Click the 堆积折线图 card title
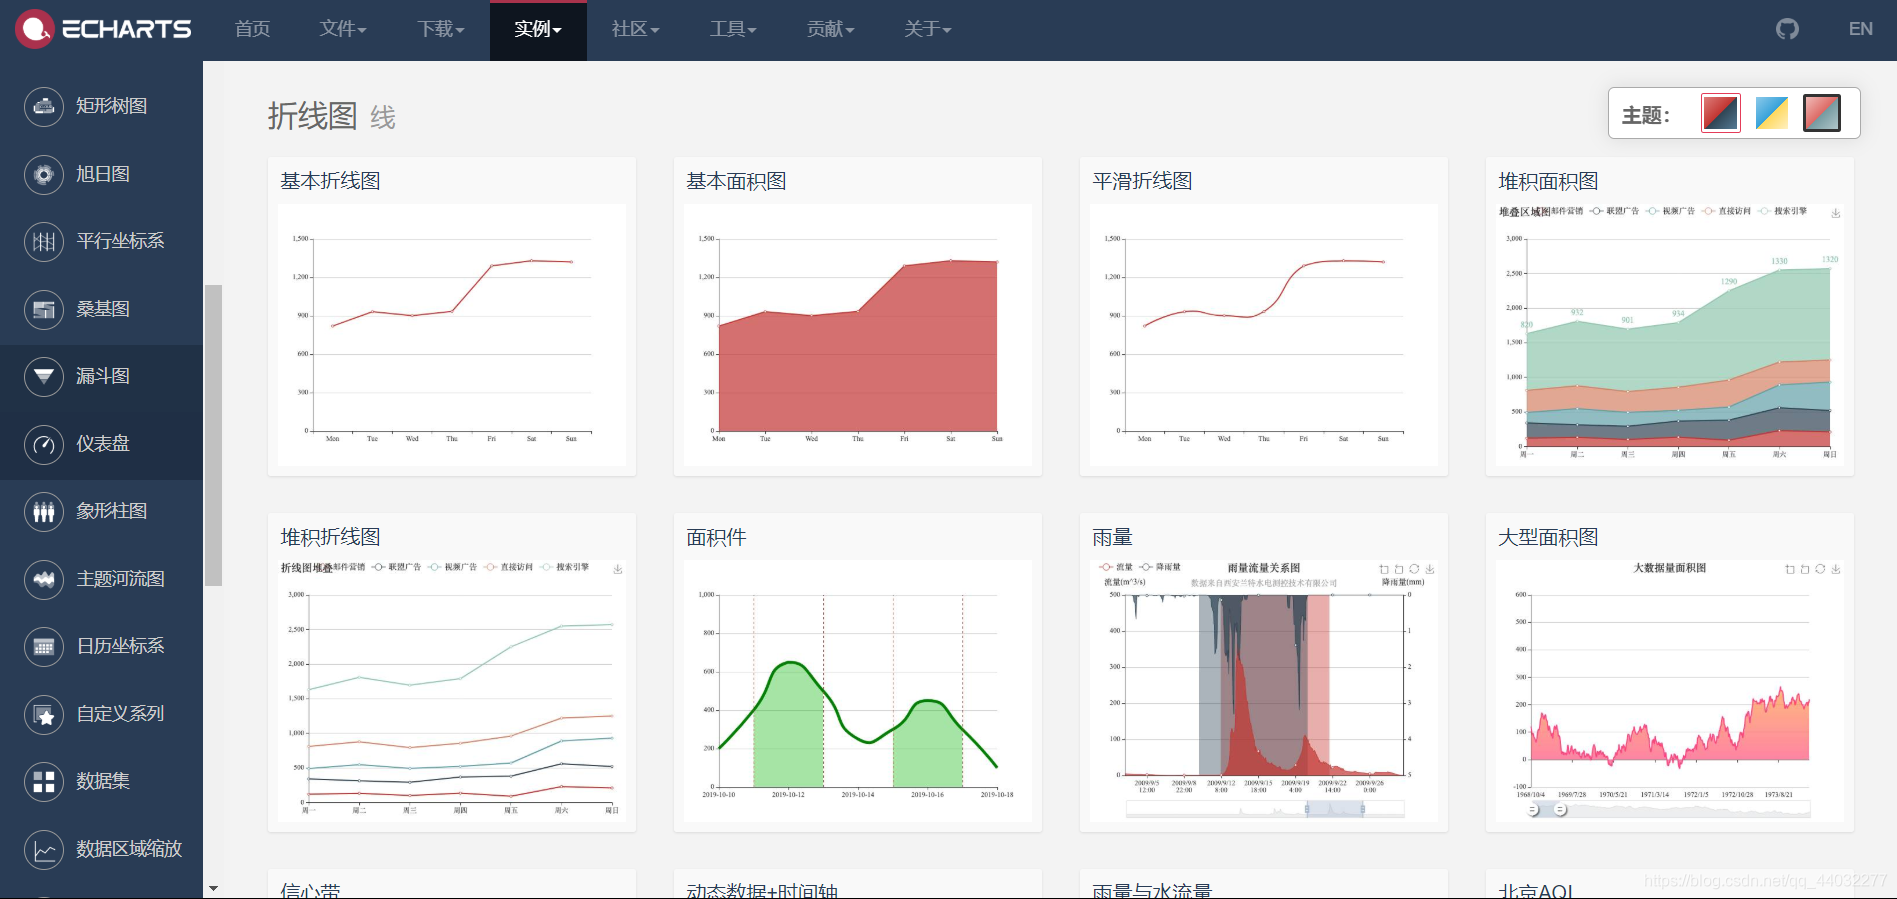 330,537
